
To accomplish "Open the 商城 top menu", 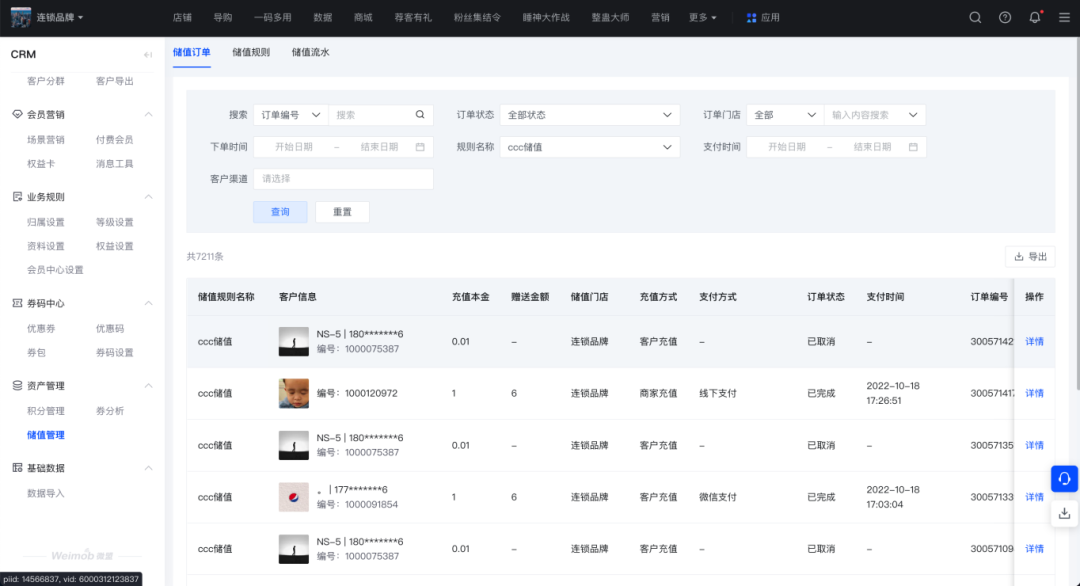I will (363, 18).
